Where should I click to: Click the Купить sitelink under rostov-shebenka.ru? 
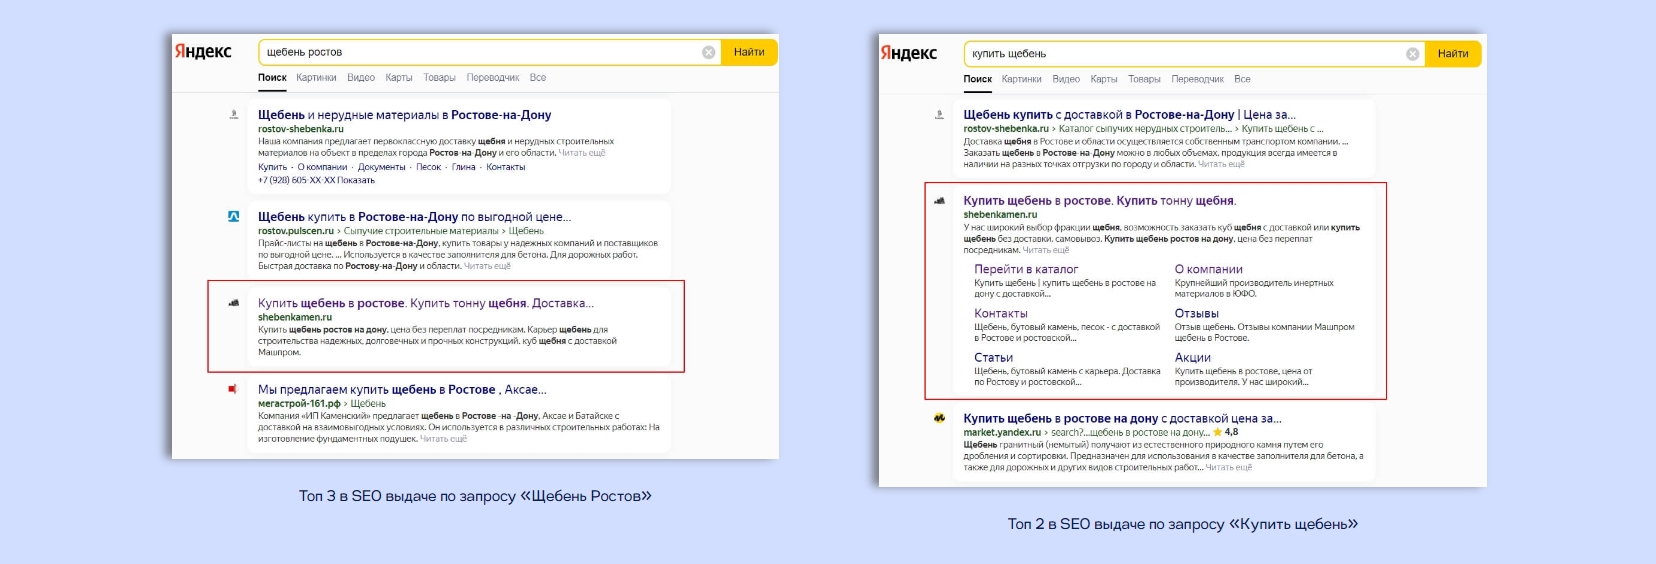coord(272,167)
